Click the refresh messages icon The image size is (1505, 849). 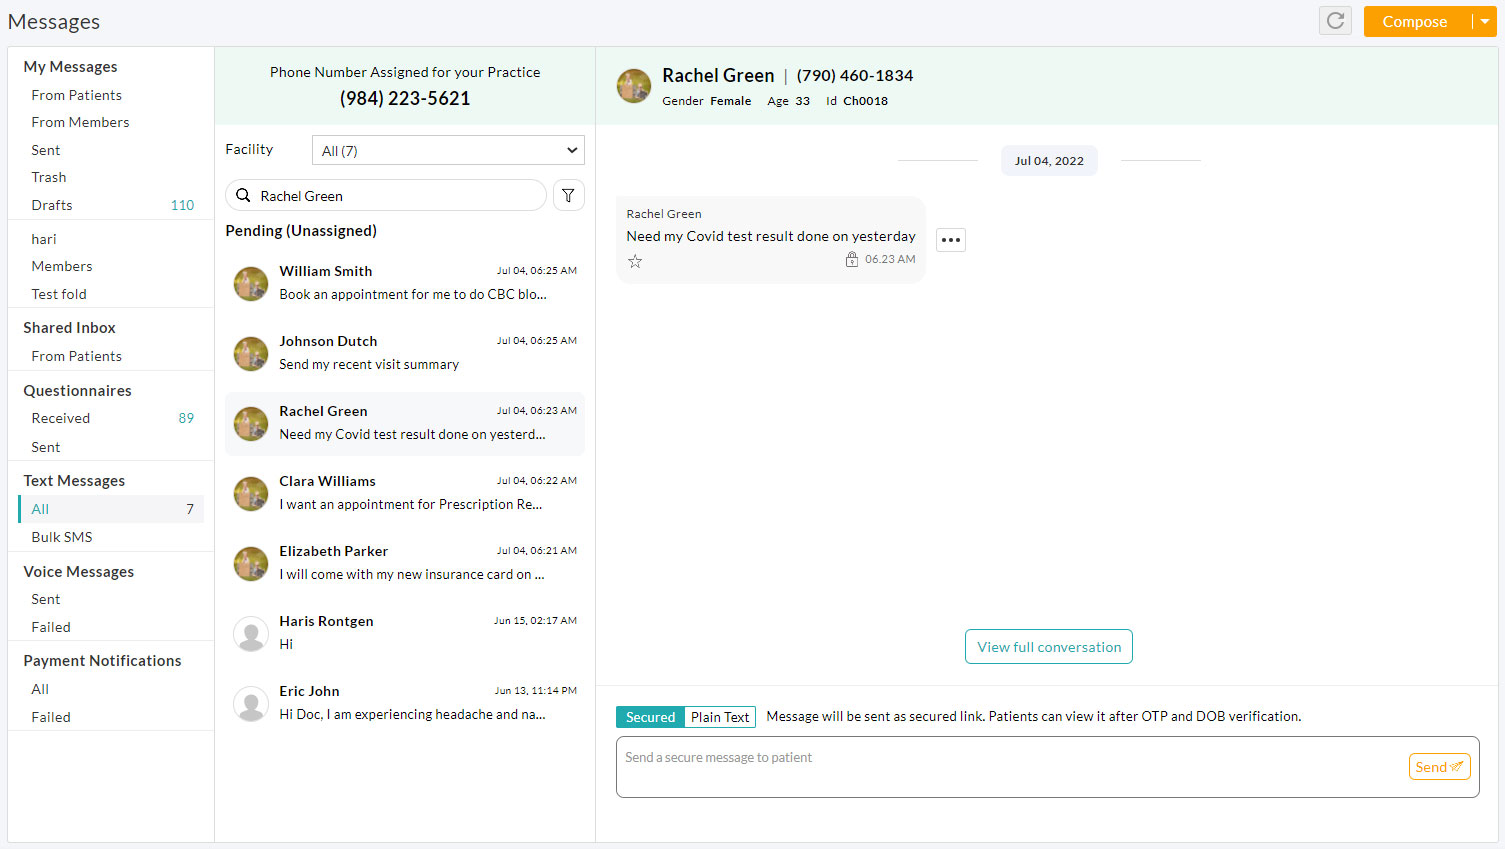click(x=1335, y=20)
